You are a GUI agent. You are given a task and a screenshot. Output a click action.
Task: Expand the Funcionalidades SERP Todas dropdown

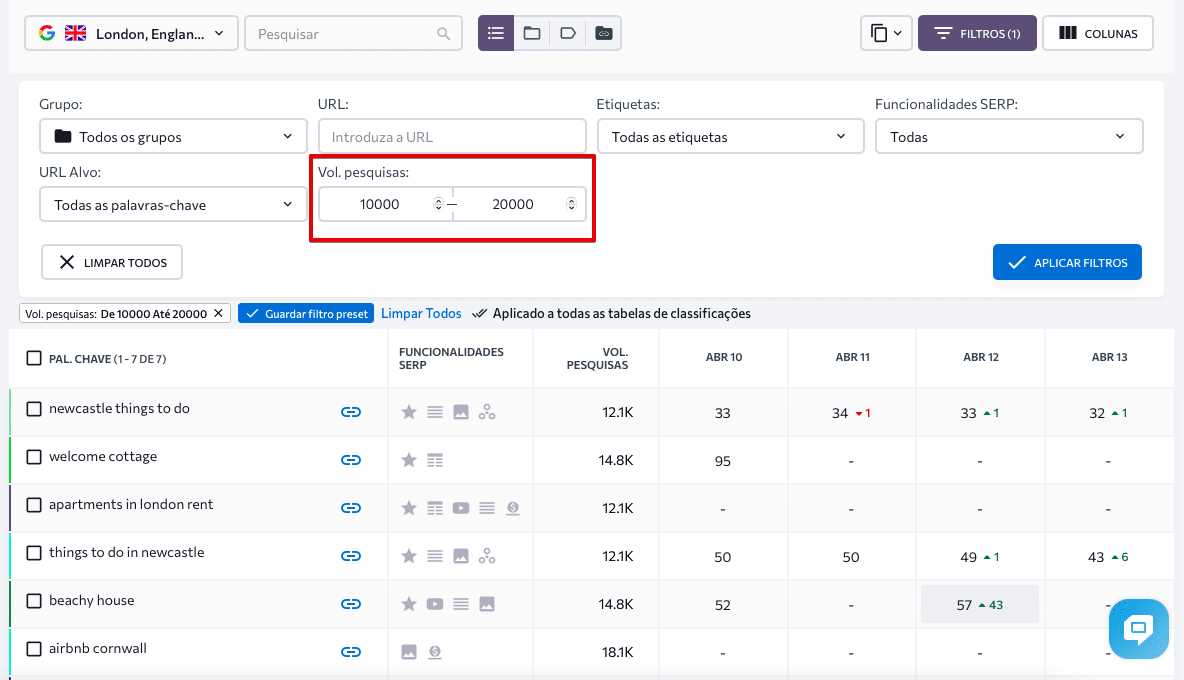coord(1009,137)
